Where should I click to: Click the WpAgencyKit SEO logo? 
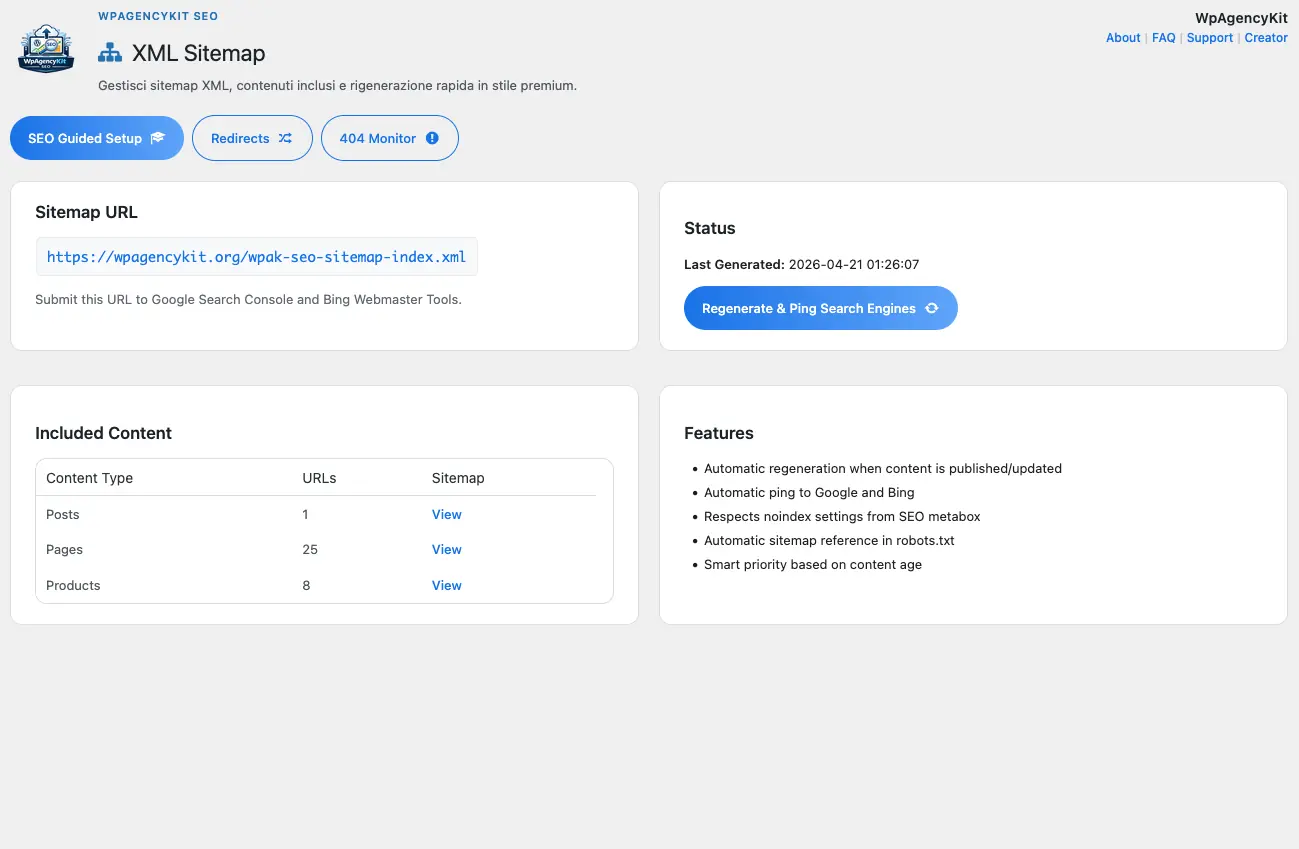(x=46, y=48)
